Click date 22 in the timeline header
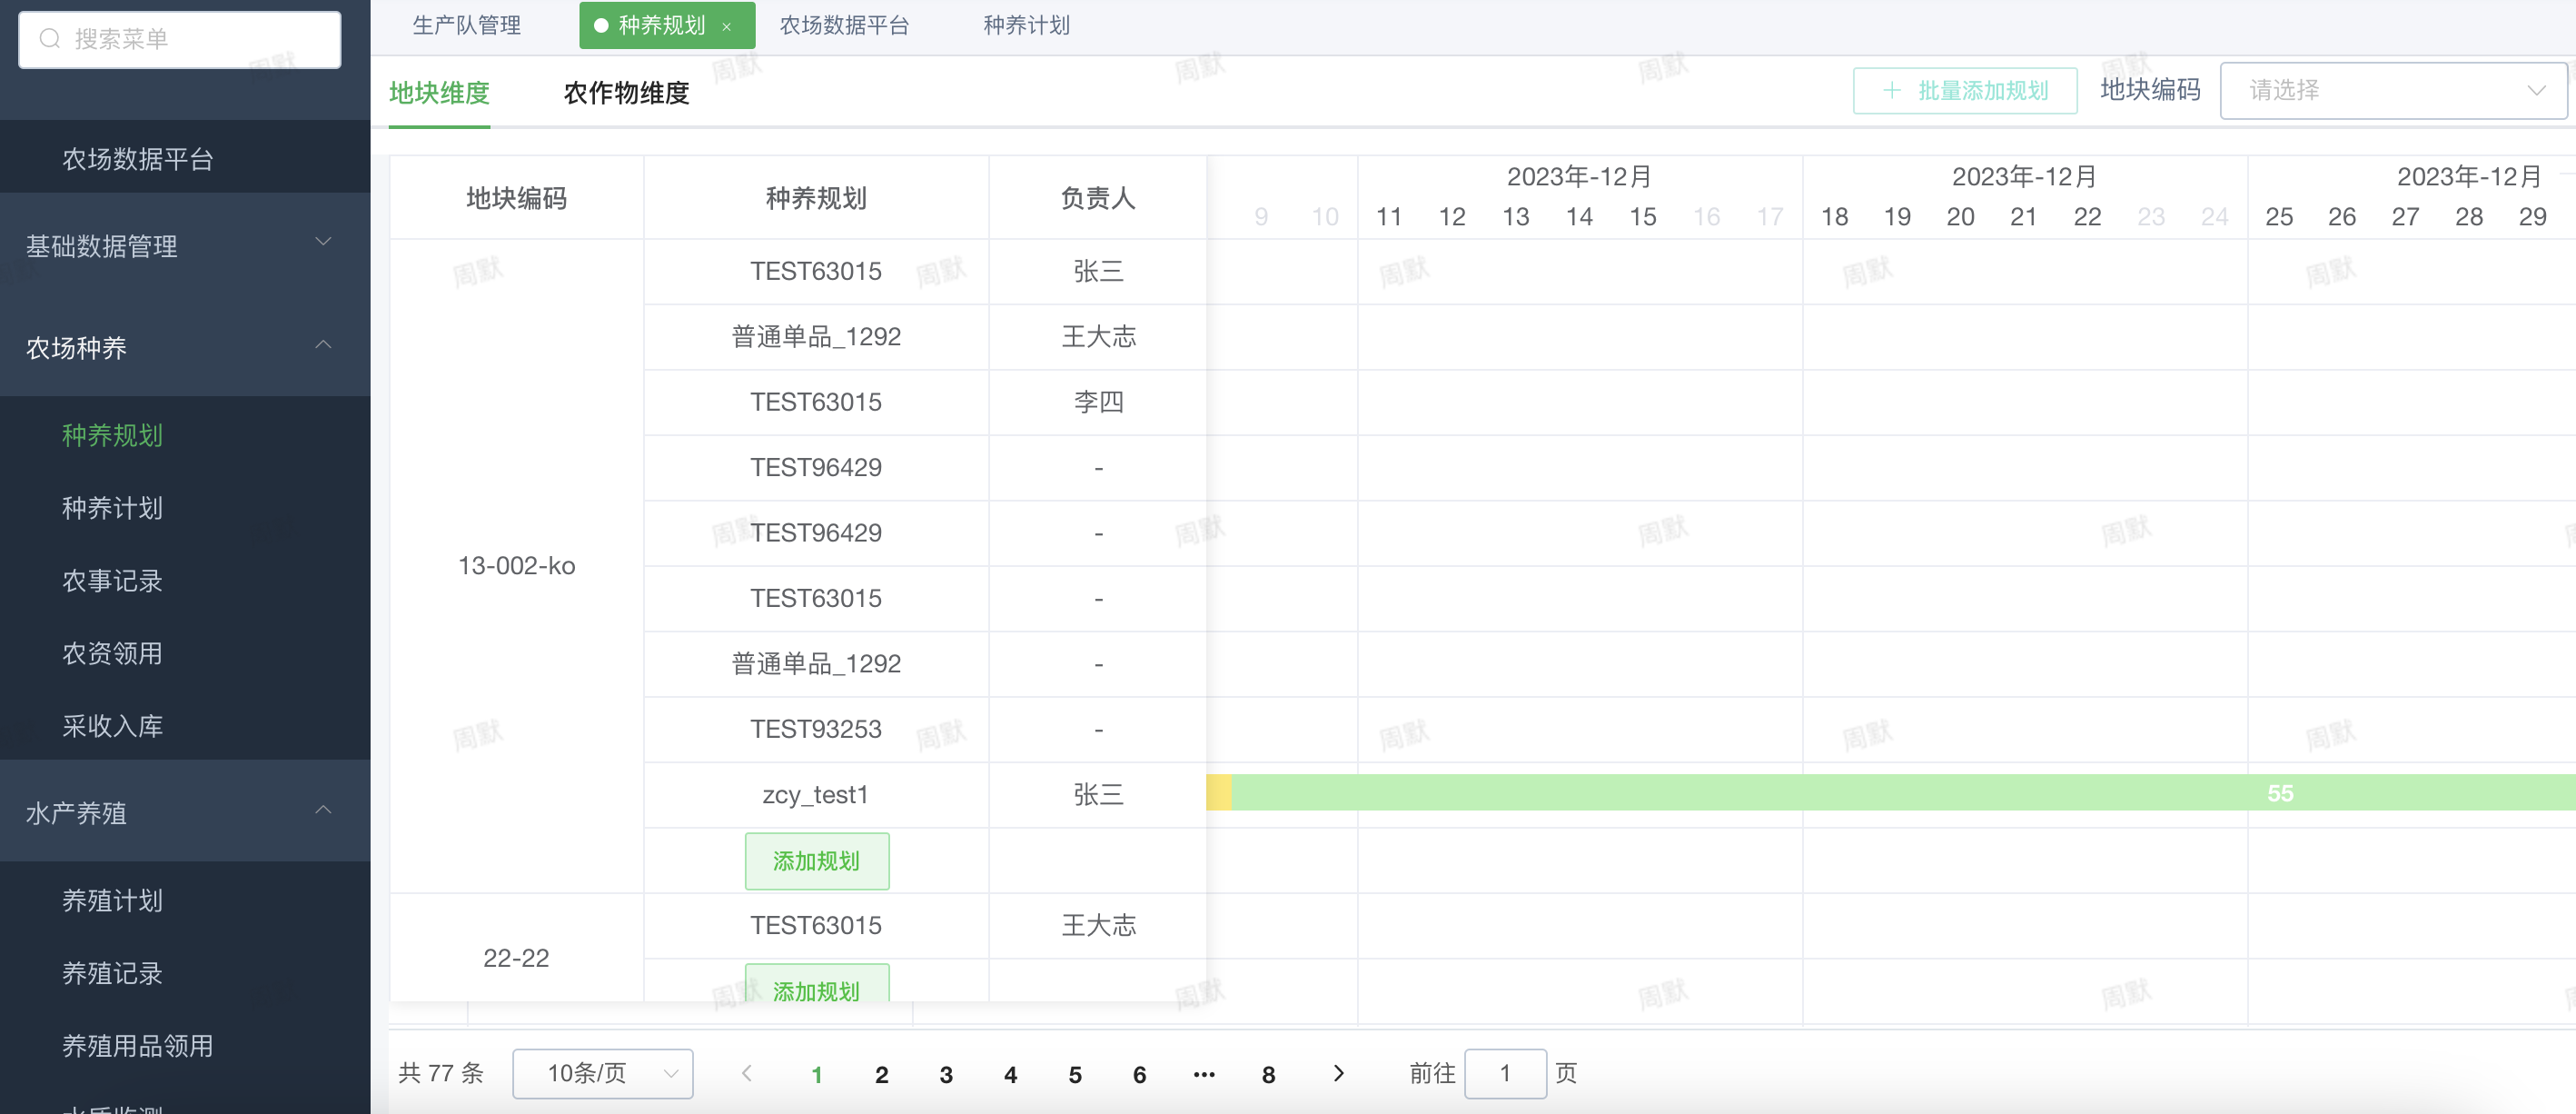 [x=2087, y=217]
